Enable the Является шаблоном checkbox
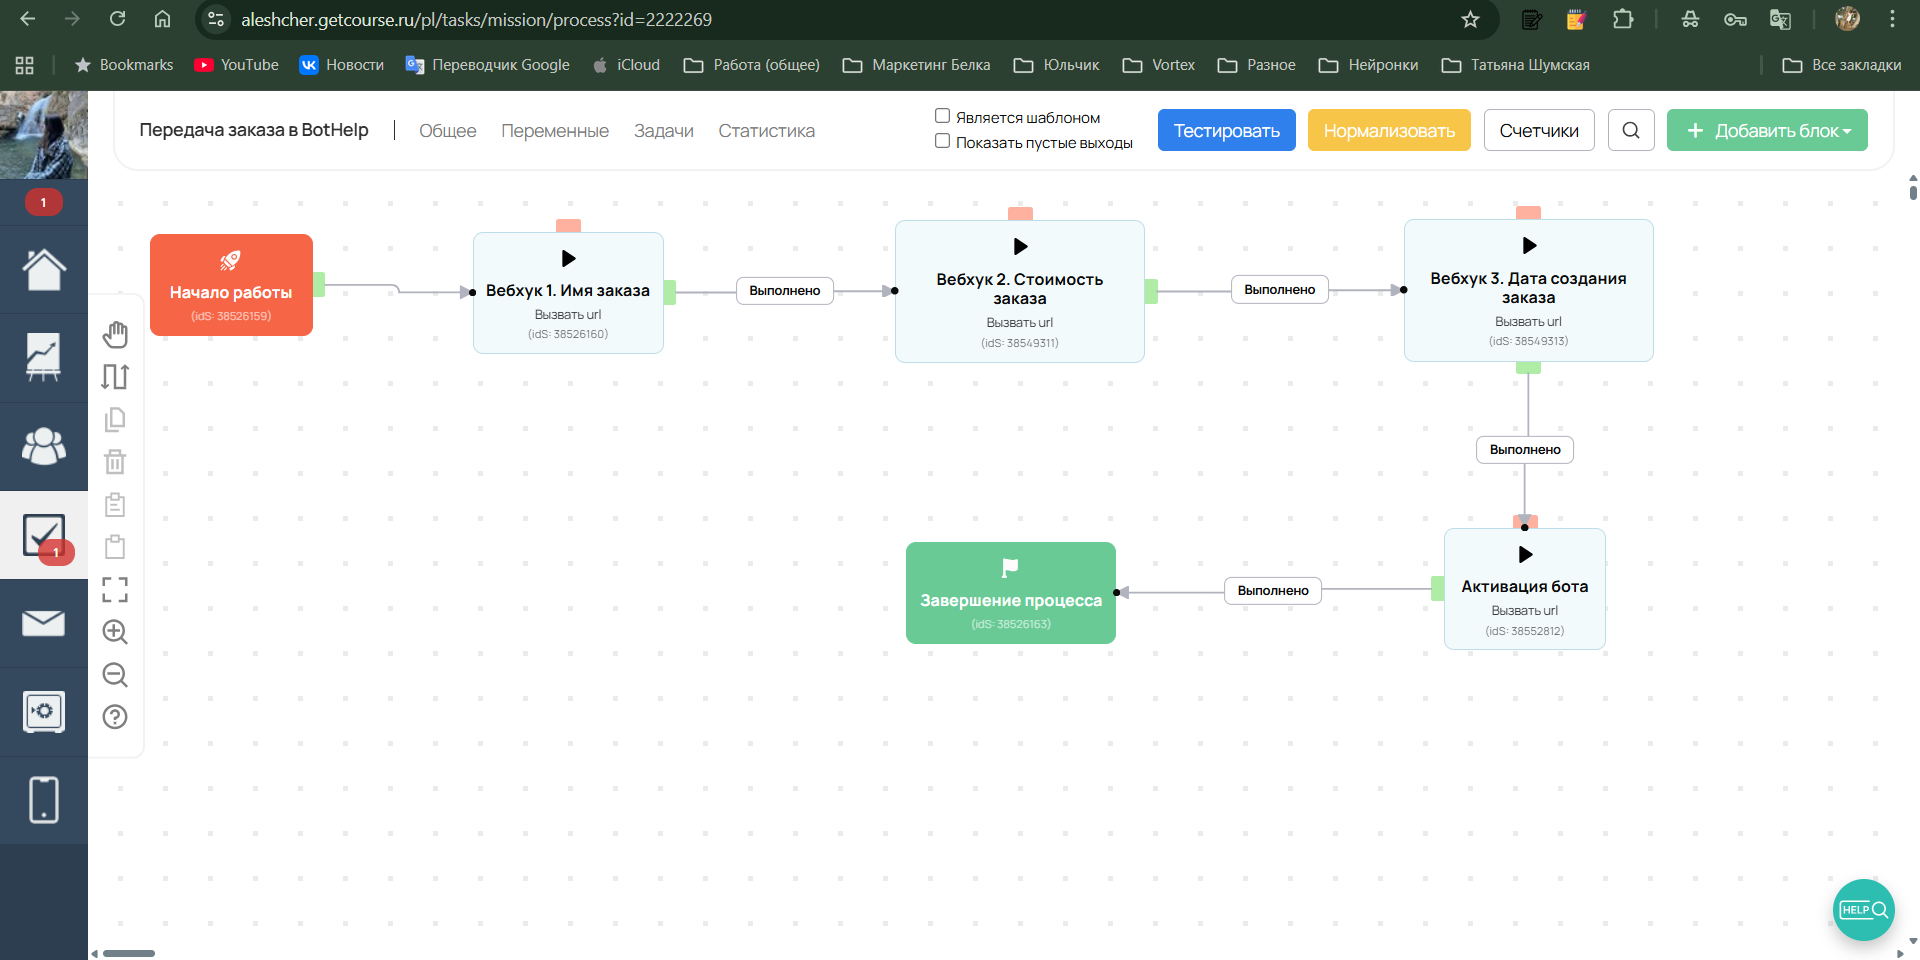This screenshot has height=960, width=1920. pos(942,116)
